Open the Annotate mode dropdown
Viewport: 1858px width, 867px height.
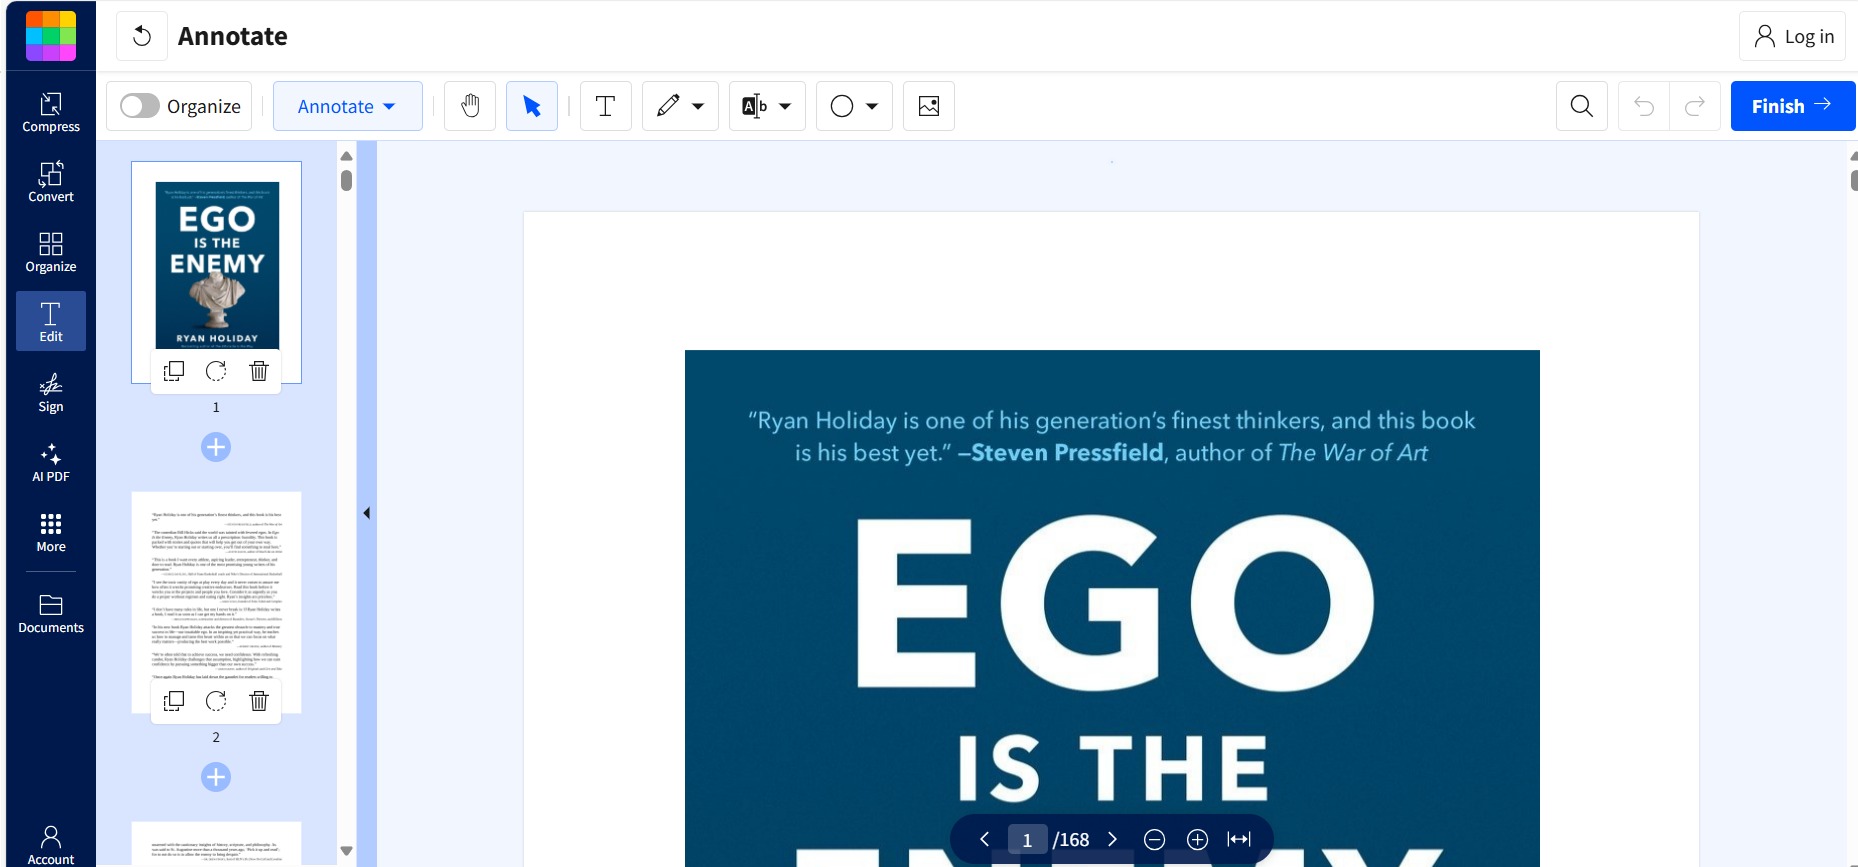click(347, 106)
